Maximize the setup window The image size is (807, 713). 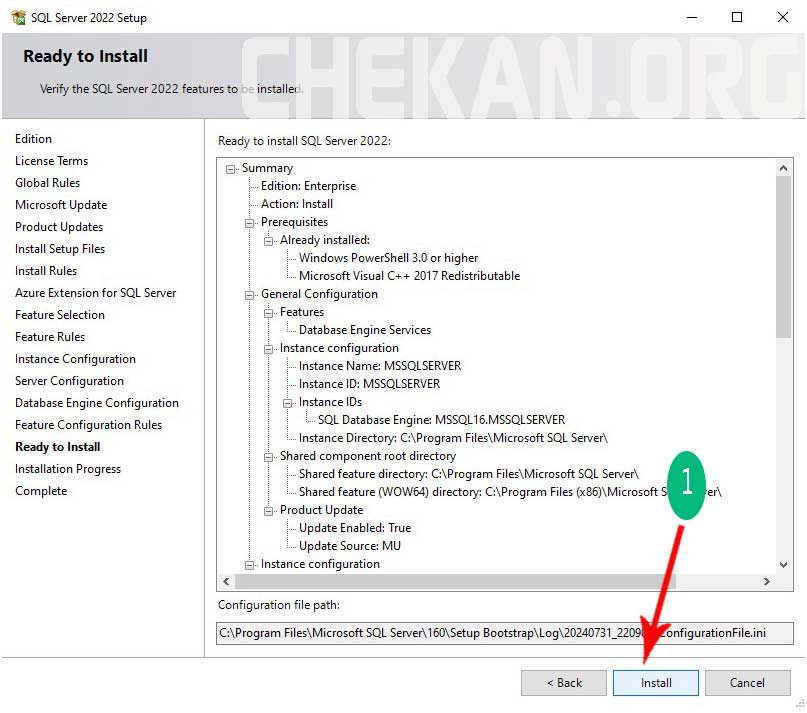737,17
